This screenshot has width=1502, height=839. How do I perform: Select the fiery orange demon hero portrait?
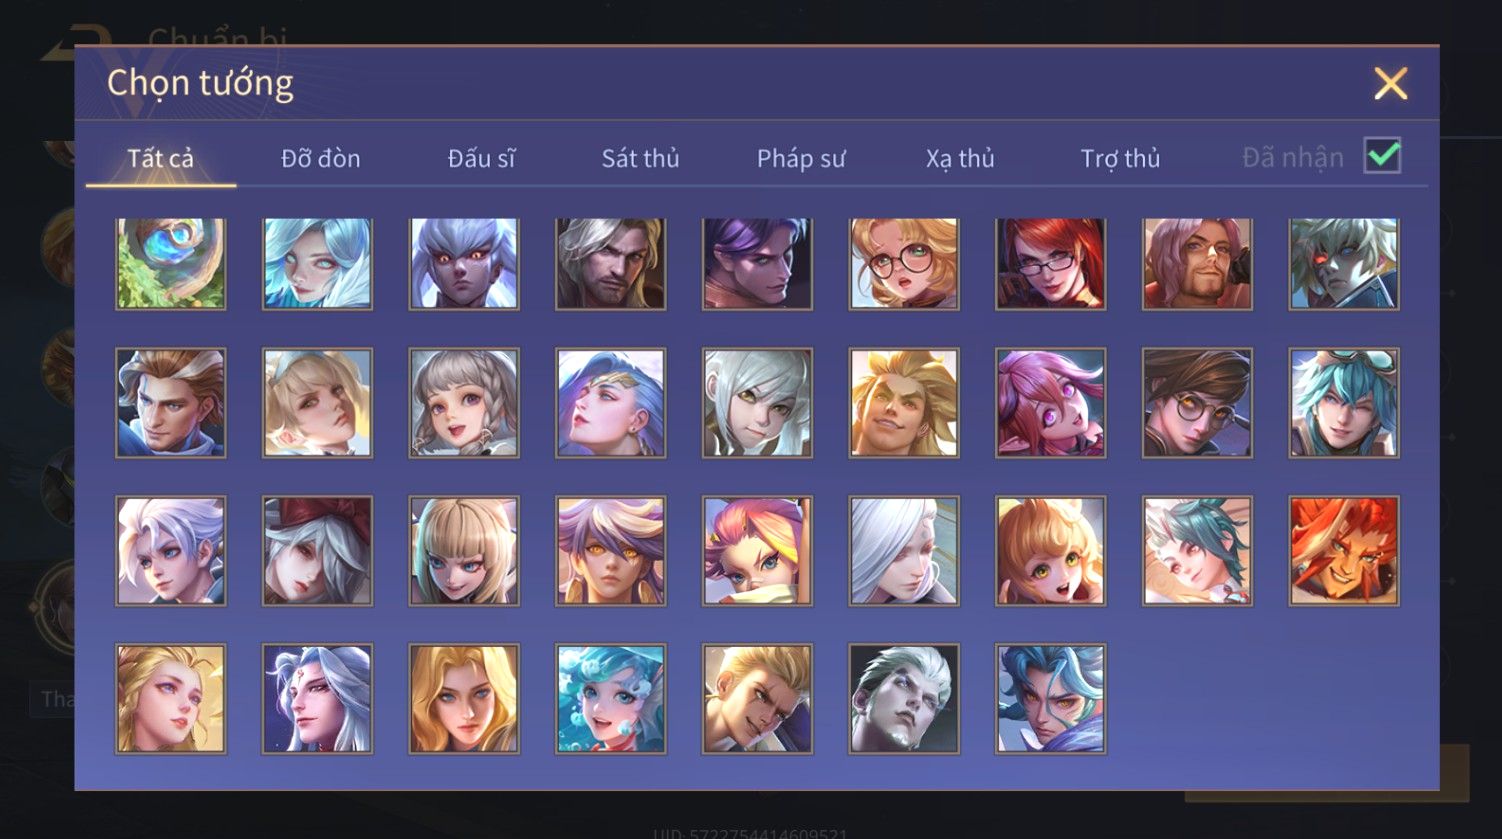[x=1344, y=551]
